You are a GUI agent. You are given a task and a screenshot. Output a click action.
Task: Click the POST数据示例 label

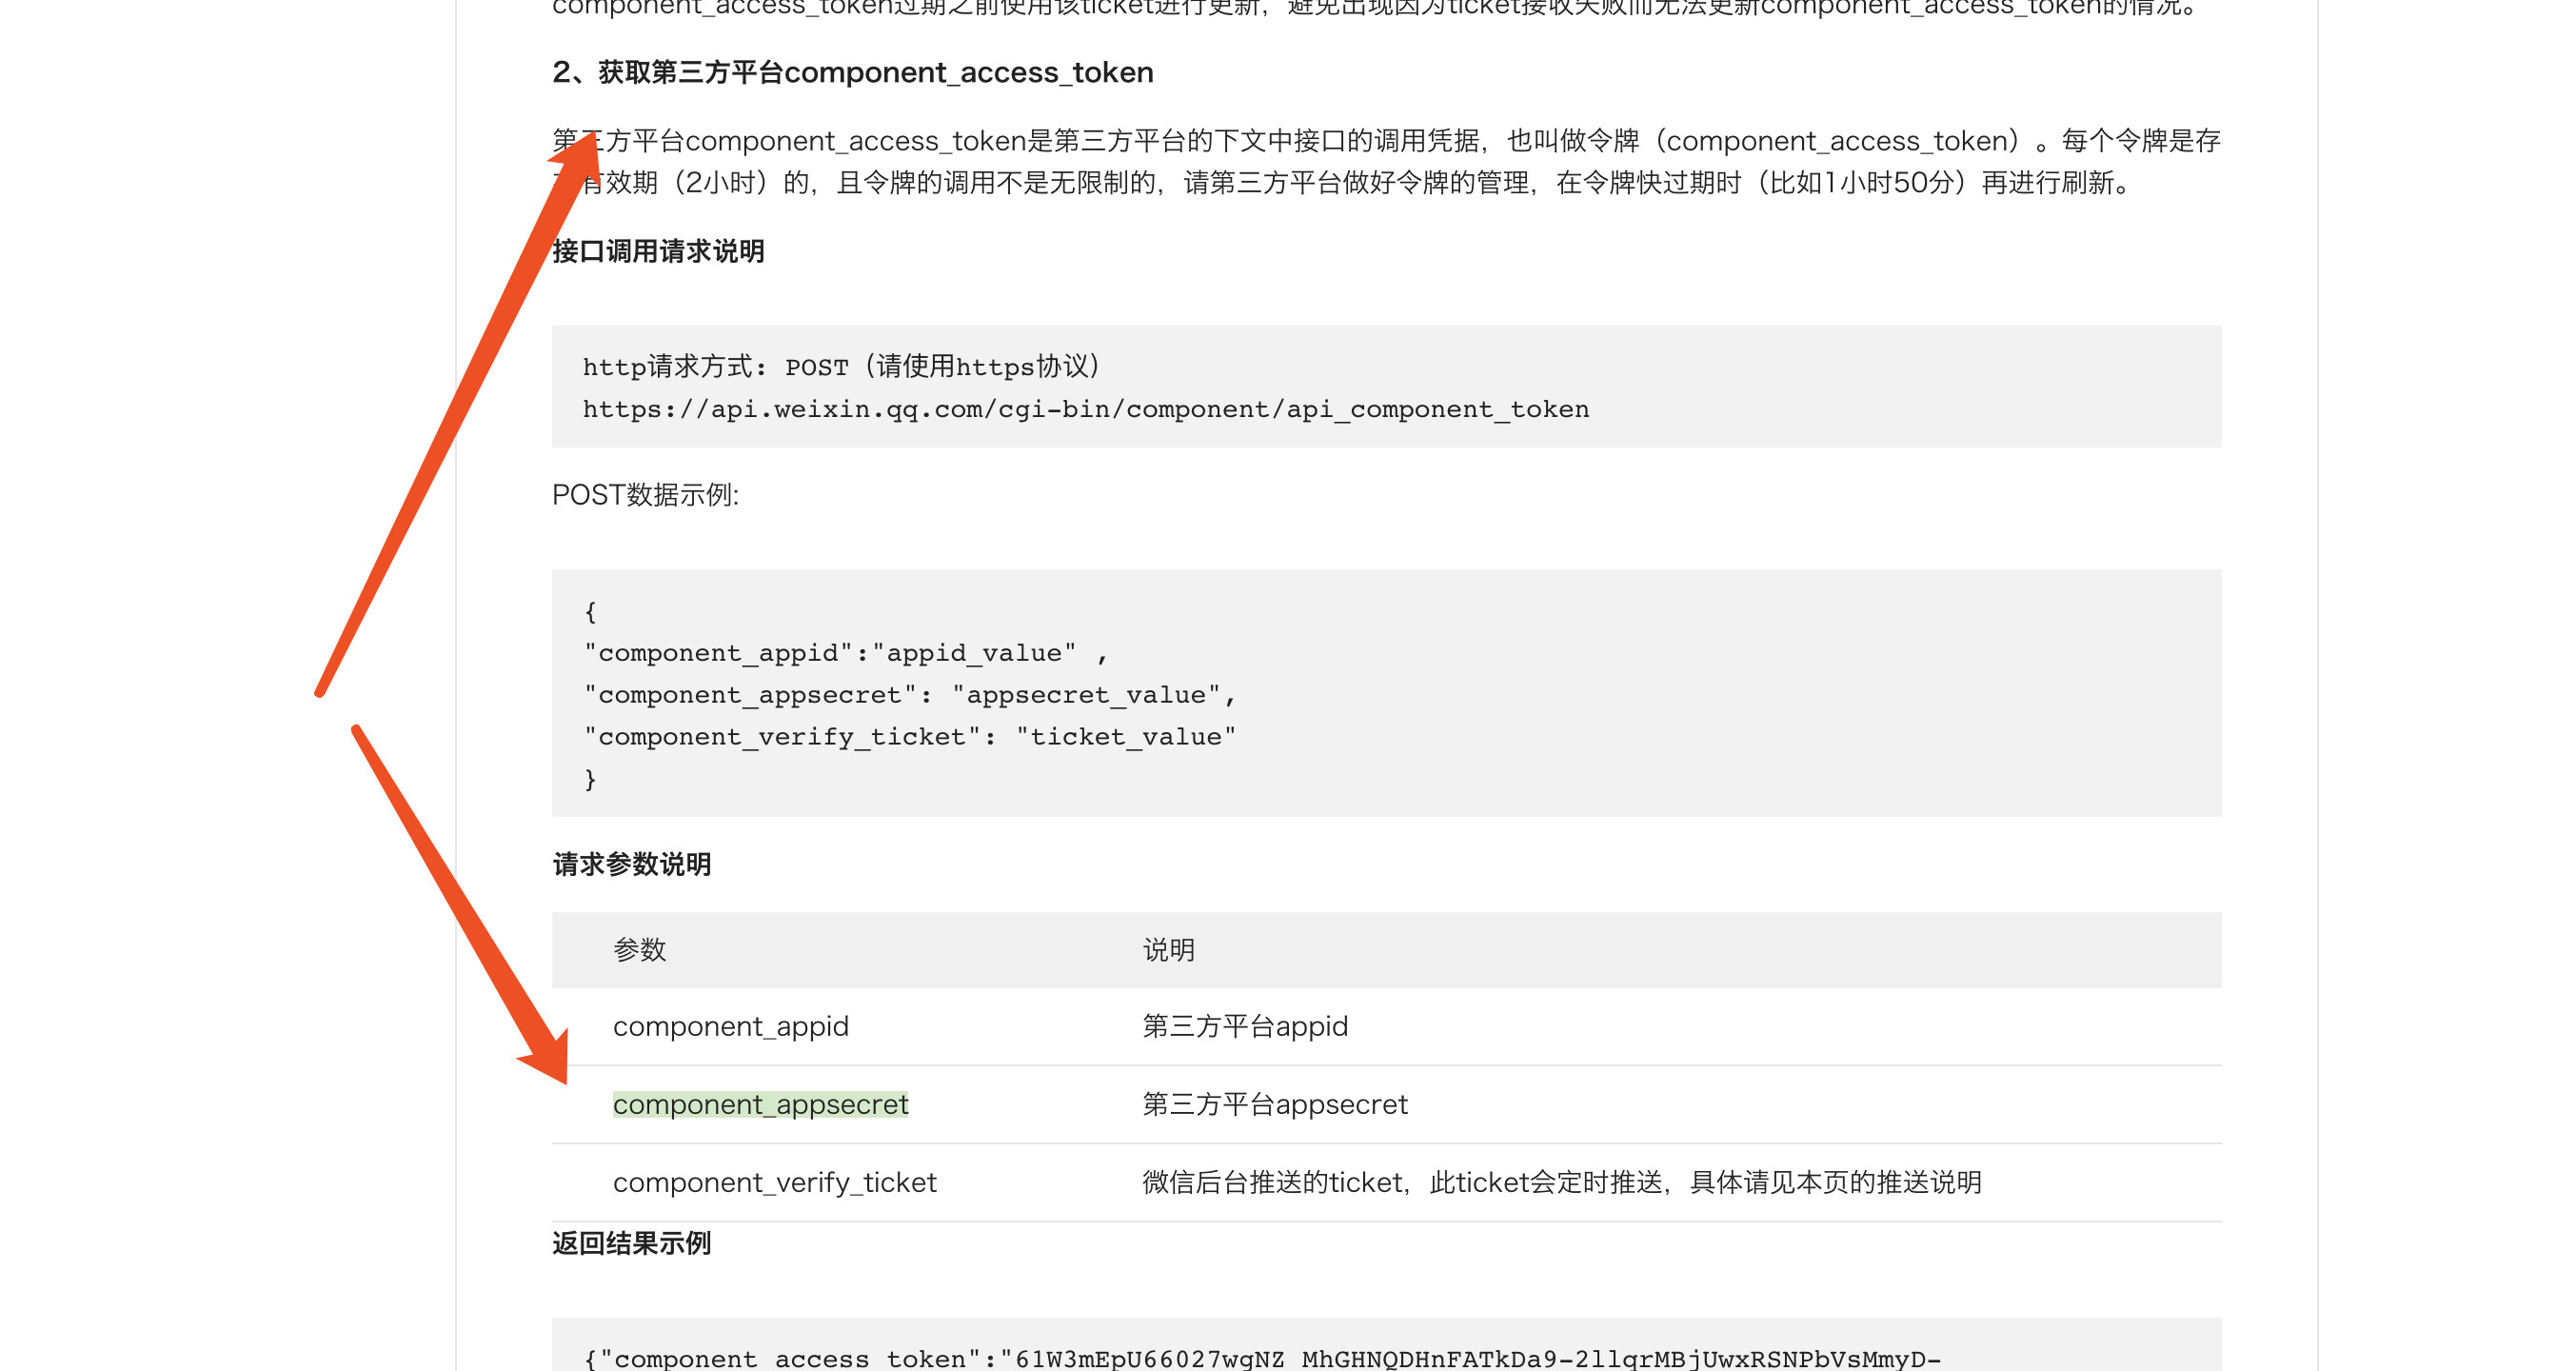click(x=645, y=495)
